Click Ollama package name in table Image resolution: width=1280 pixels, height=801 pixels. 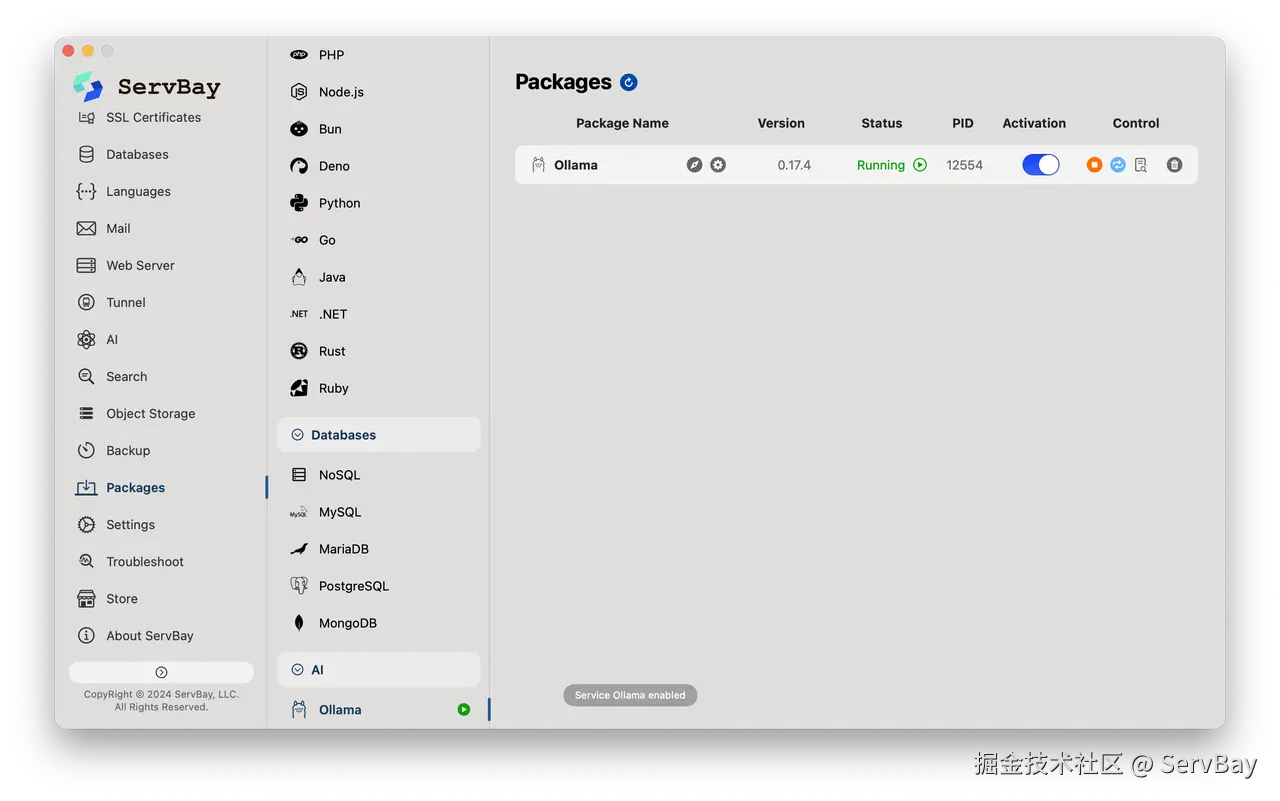(576, 165)
